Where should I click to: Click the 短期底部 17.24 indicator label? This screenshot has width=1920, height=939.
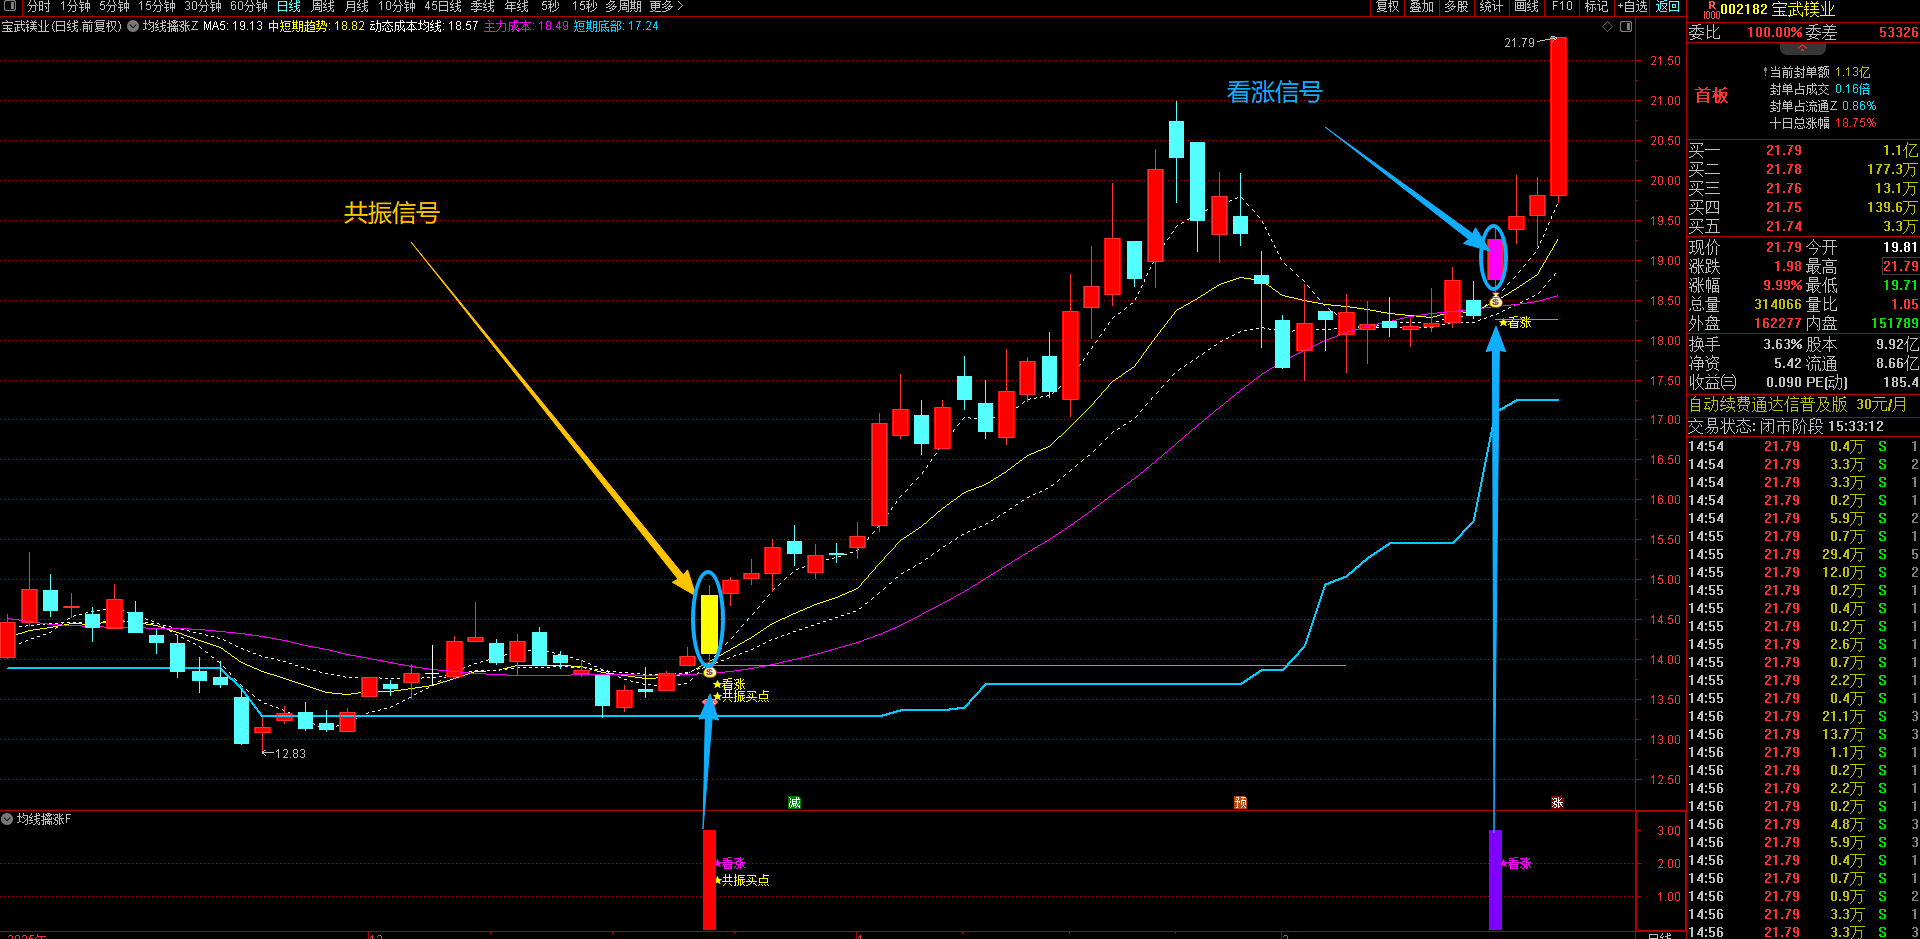(616, 26)
